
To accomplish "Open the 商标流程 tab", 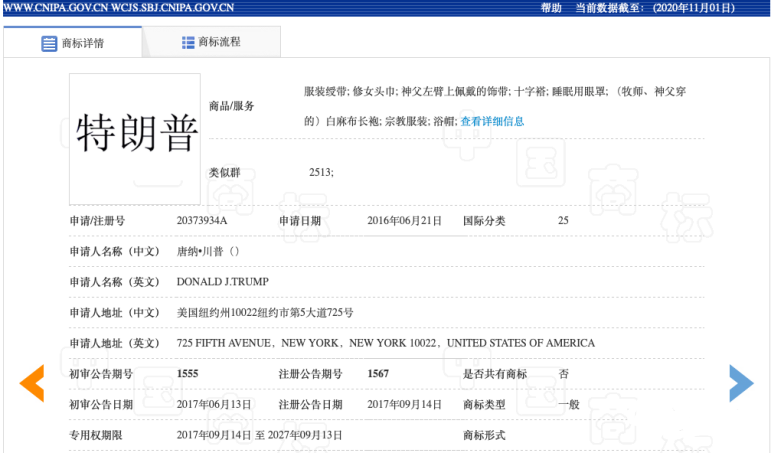I will [219, 42].
